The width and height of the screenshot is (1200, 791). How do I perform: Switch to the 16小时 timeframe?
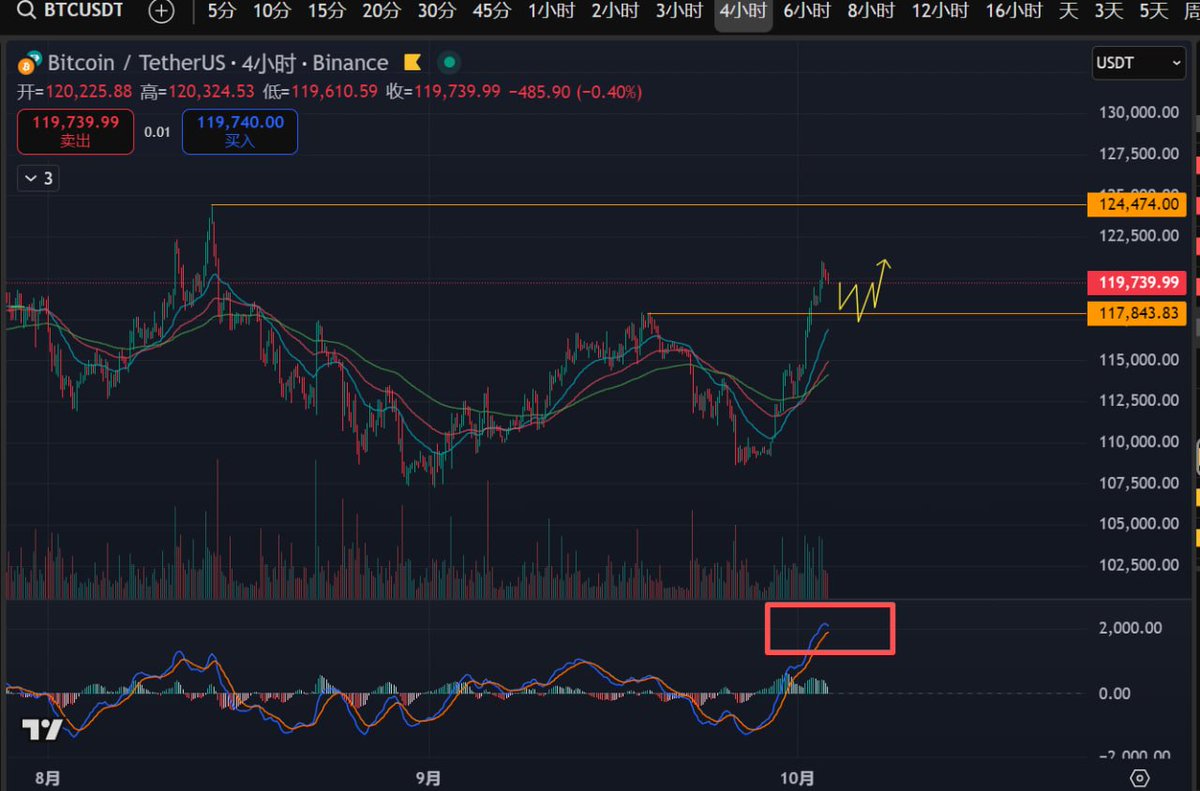pos(1014,12)
